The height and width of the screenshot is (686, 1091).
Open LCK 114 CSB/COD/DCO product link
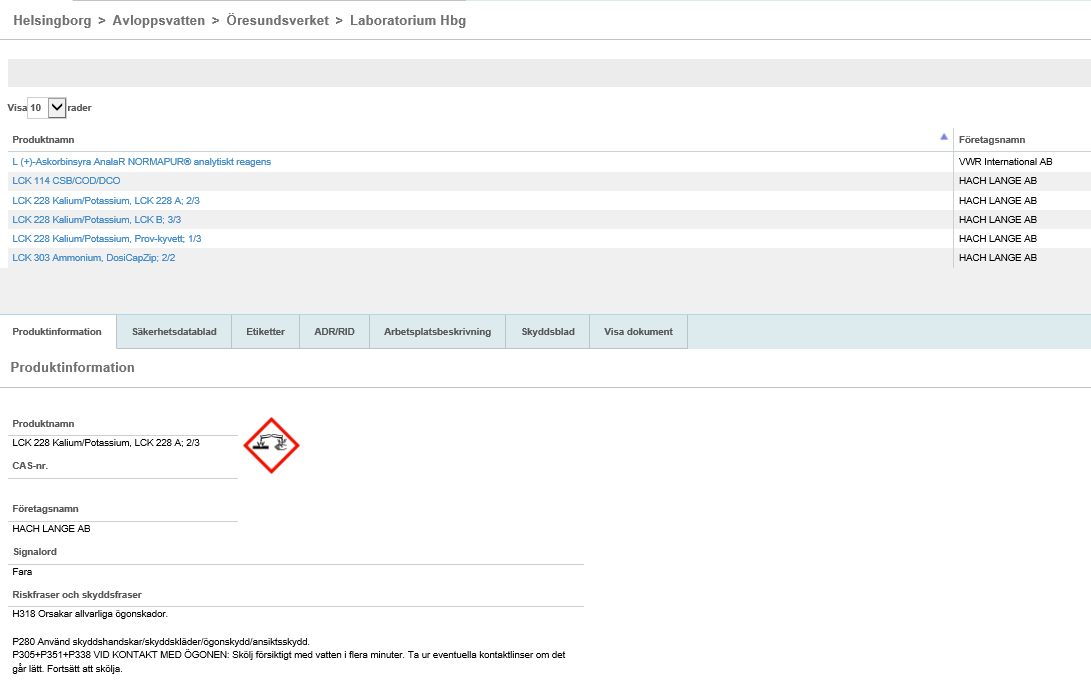point(66,181)
